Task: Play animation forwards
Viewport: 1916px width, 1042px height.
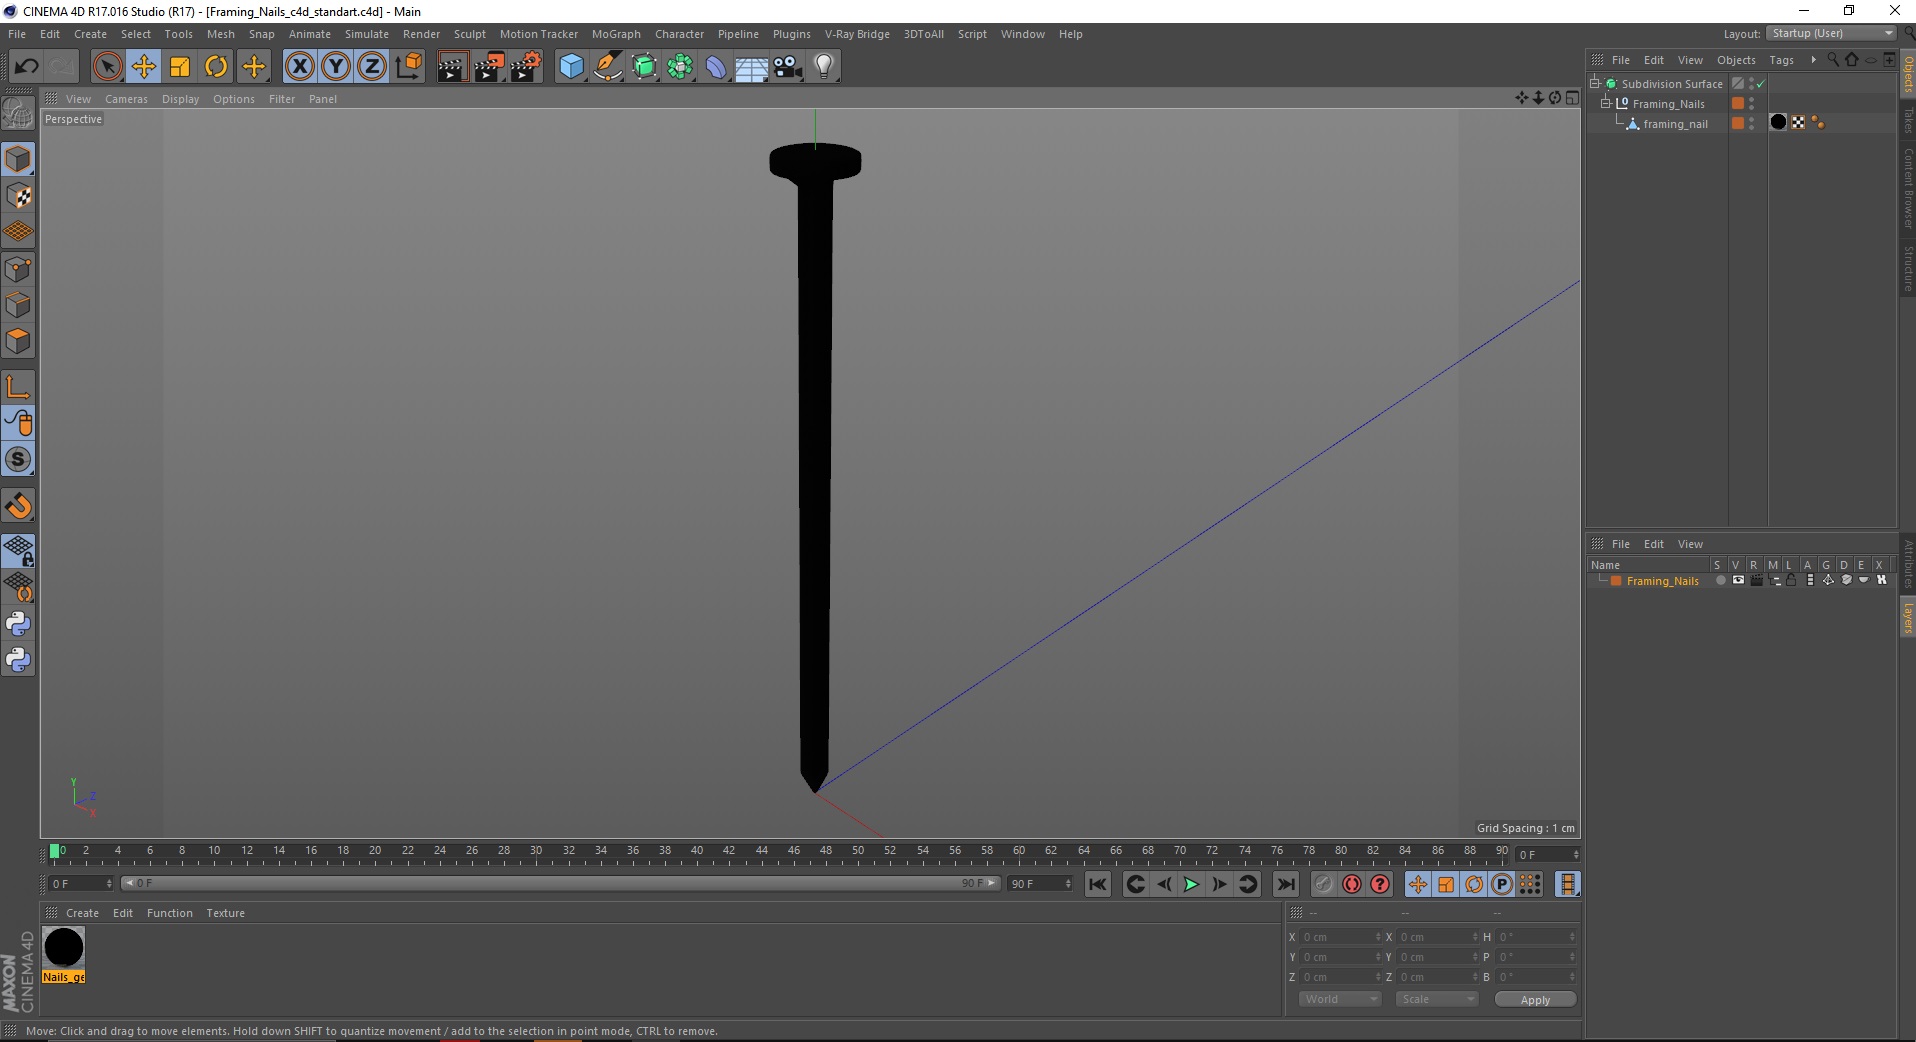Action: pos(1191,884)
